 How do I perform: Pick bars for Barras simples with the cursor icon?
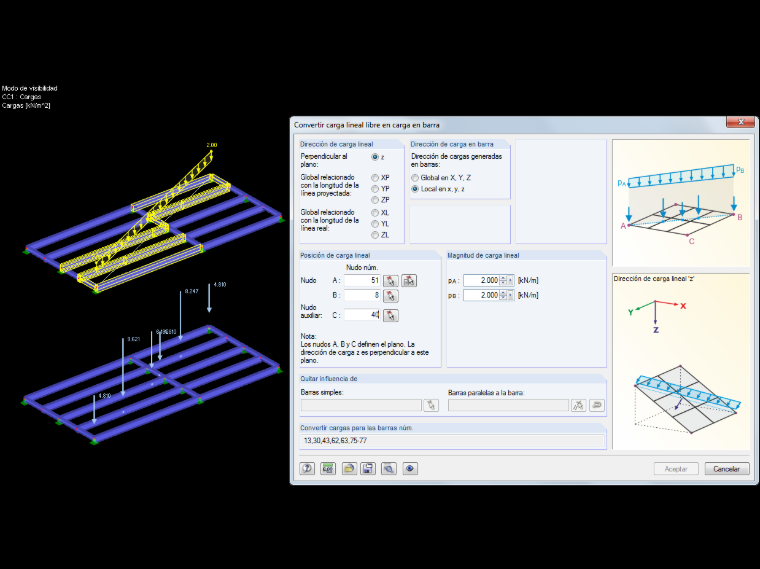coord(431,405)
